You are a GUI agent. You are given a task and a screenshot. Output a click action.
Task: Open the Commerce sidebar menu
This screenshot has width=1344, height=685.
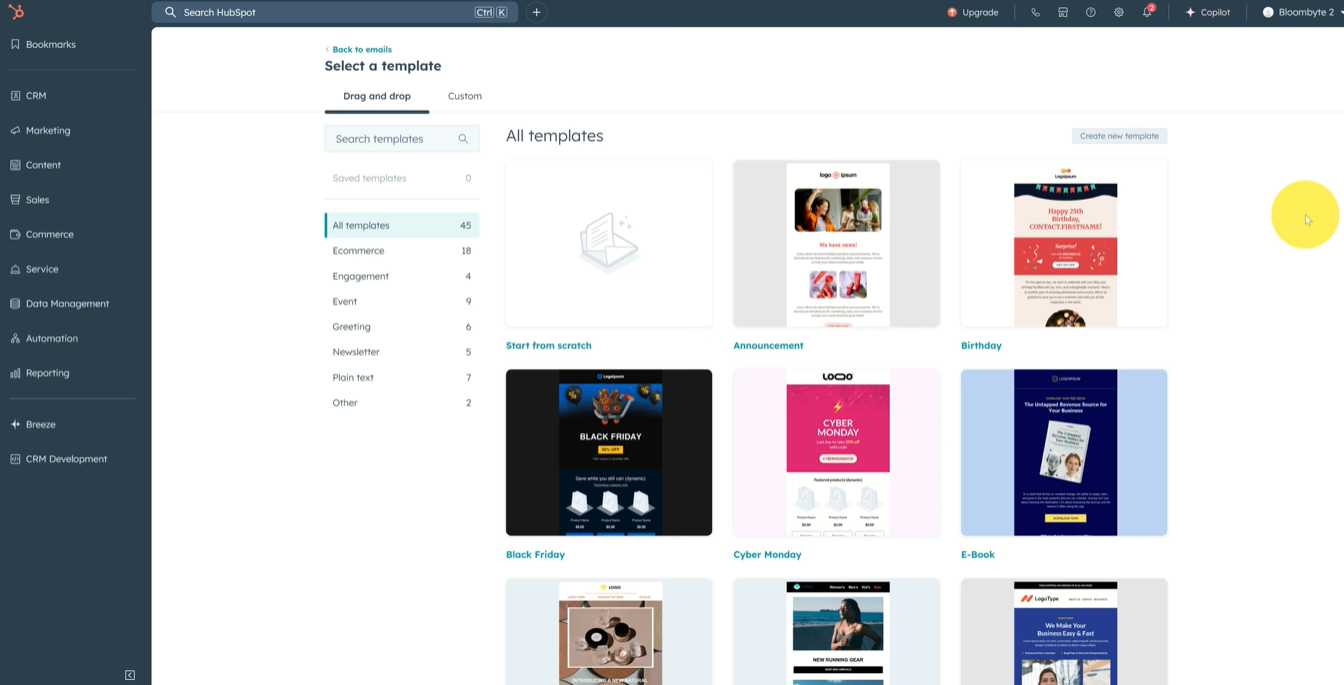click(42, 234)
